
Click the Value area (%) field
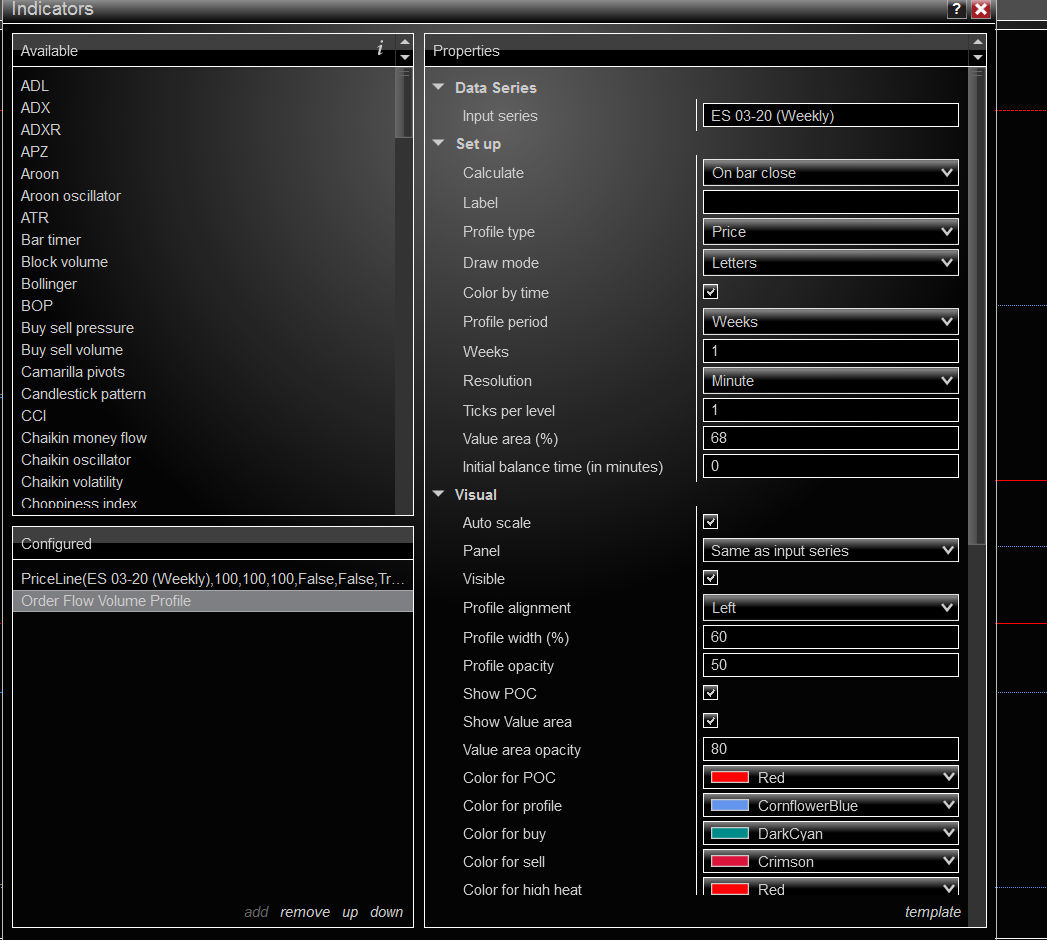[x=831, y=438]
